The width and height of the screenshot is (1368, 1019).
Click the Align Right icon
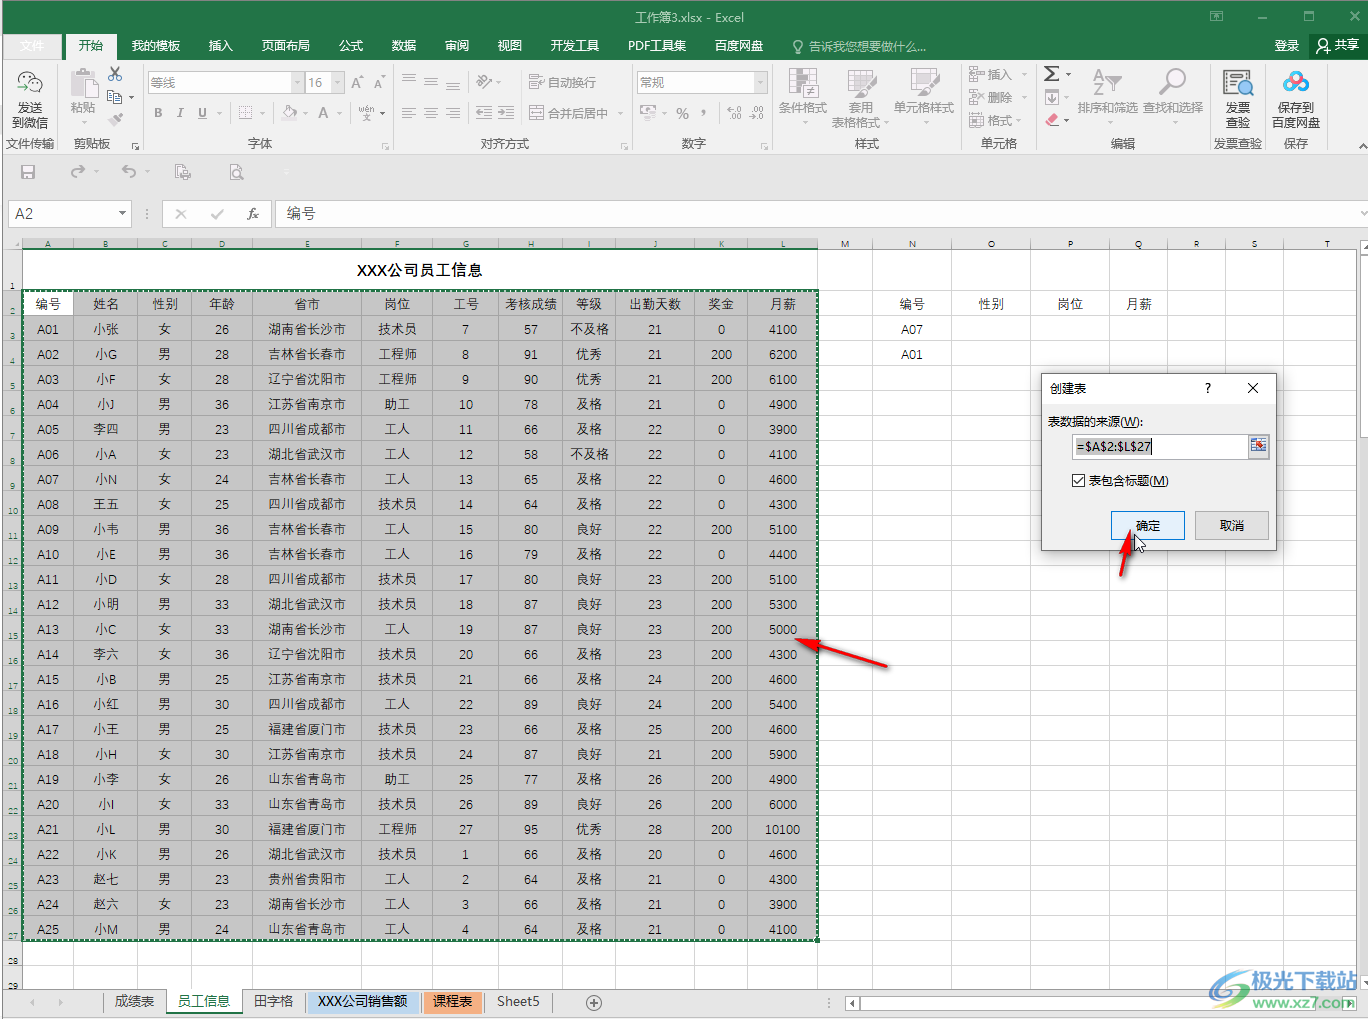(453, 113)
